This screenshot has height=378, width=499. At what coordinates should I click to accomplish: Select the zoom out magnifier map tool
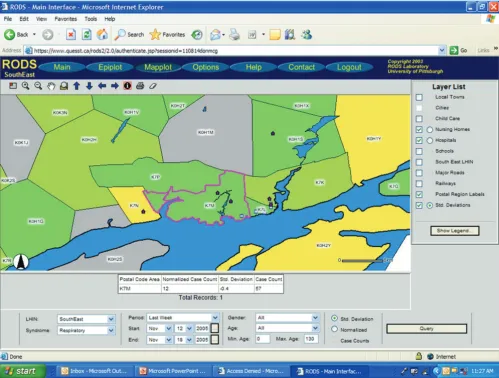tap(38, 86)
